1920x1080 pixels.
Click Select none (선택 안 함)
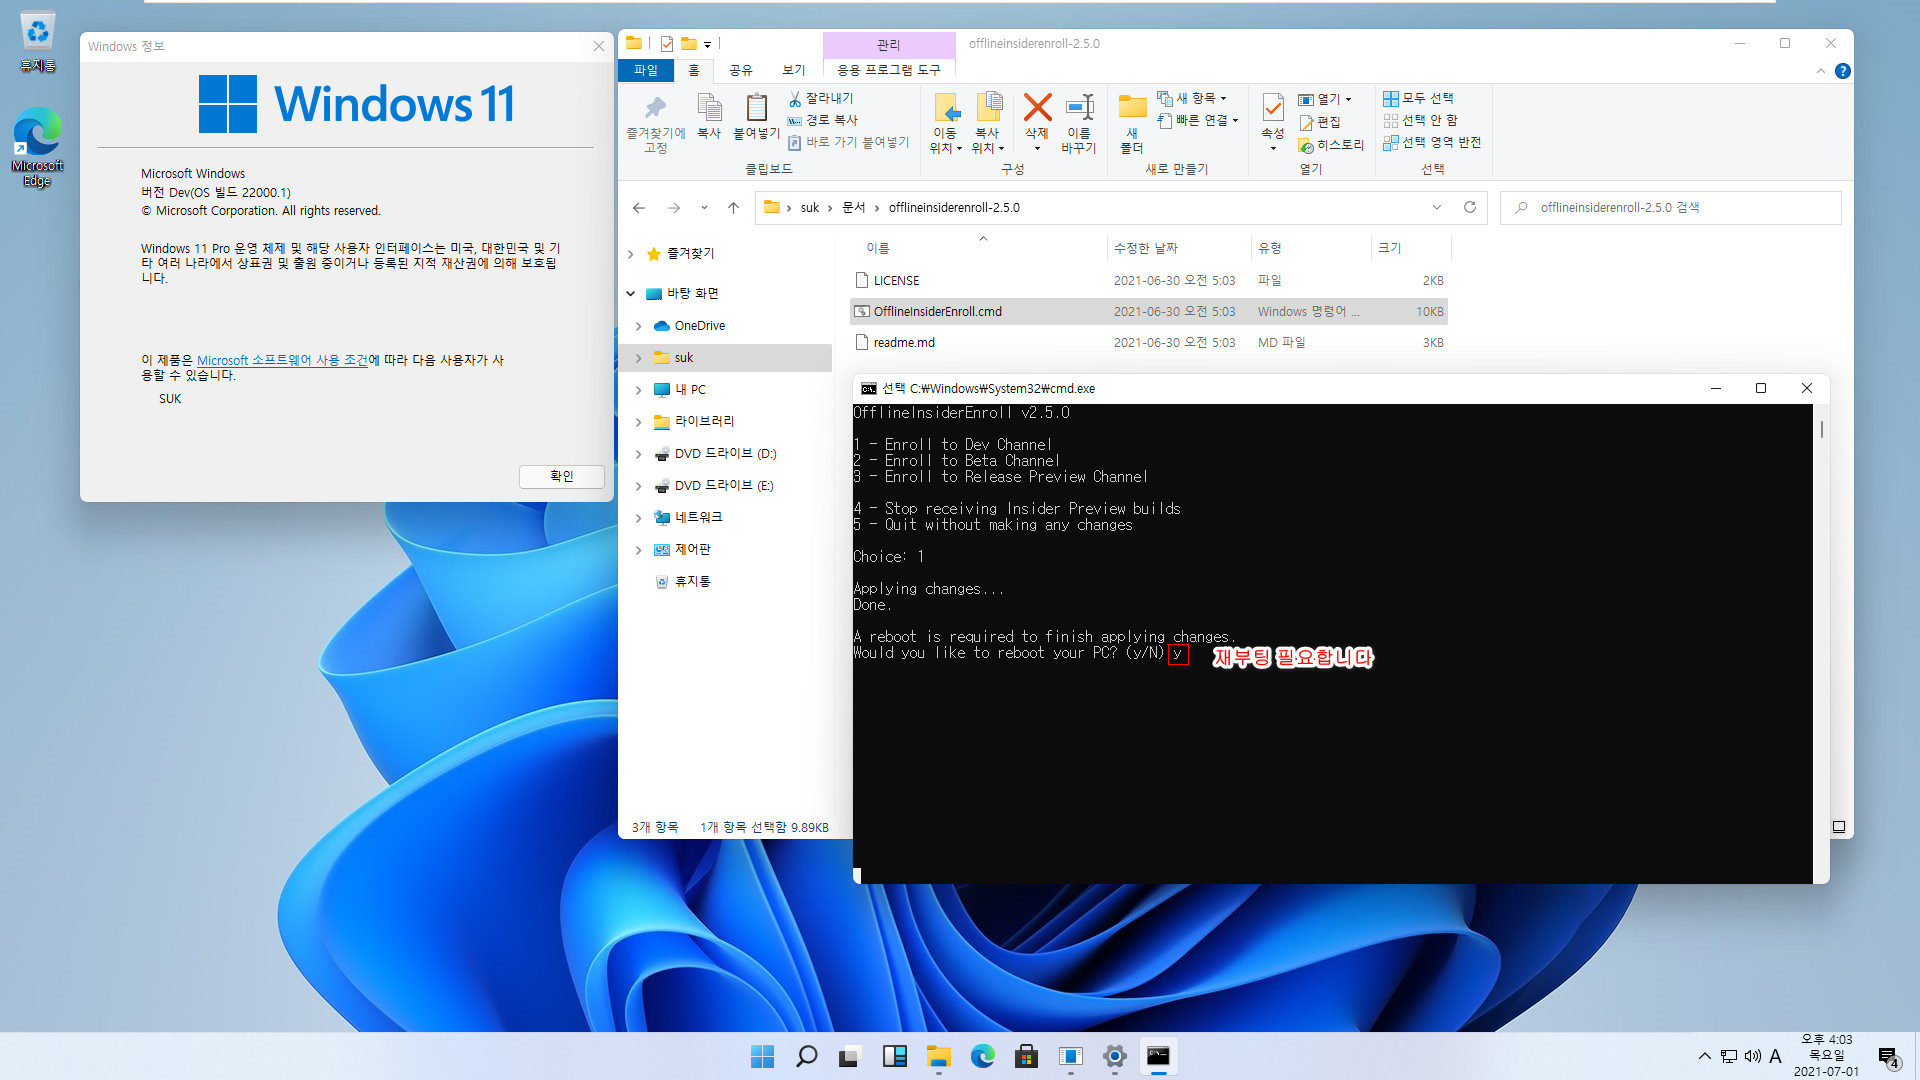(x=1420, y=120)
